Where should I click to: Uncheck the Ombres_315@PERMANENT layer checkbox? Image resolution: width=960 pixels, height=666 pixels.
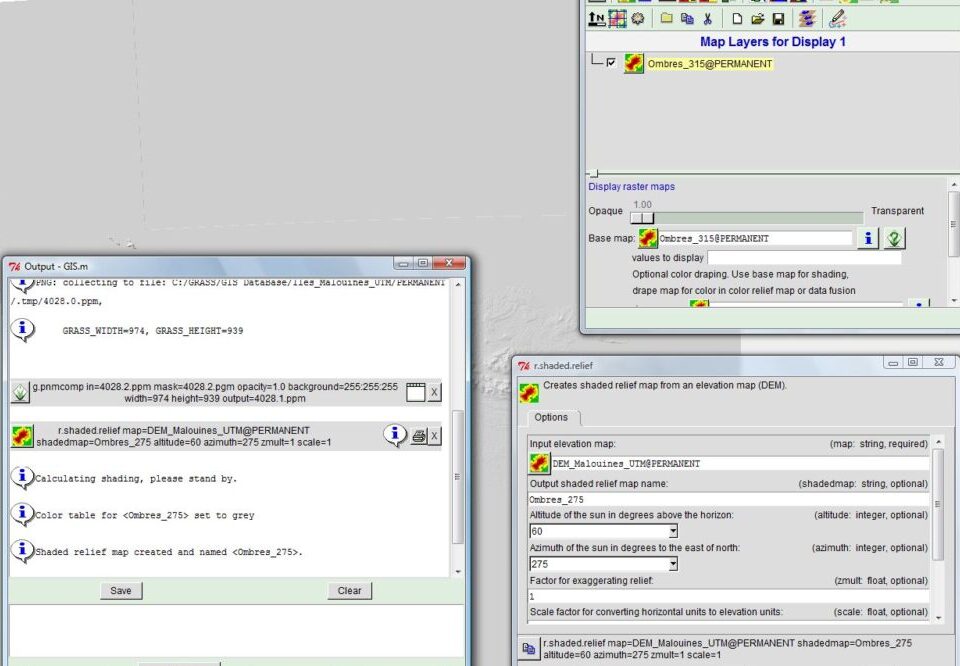611,63
